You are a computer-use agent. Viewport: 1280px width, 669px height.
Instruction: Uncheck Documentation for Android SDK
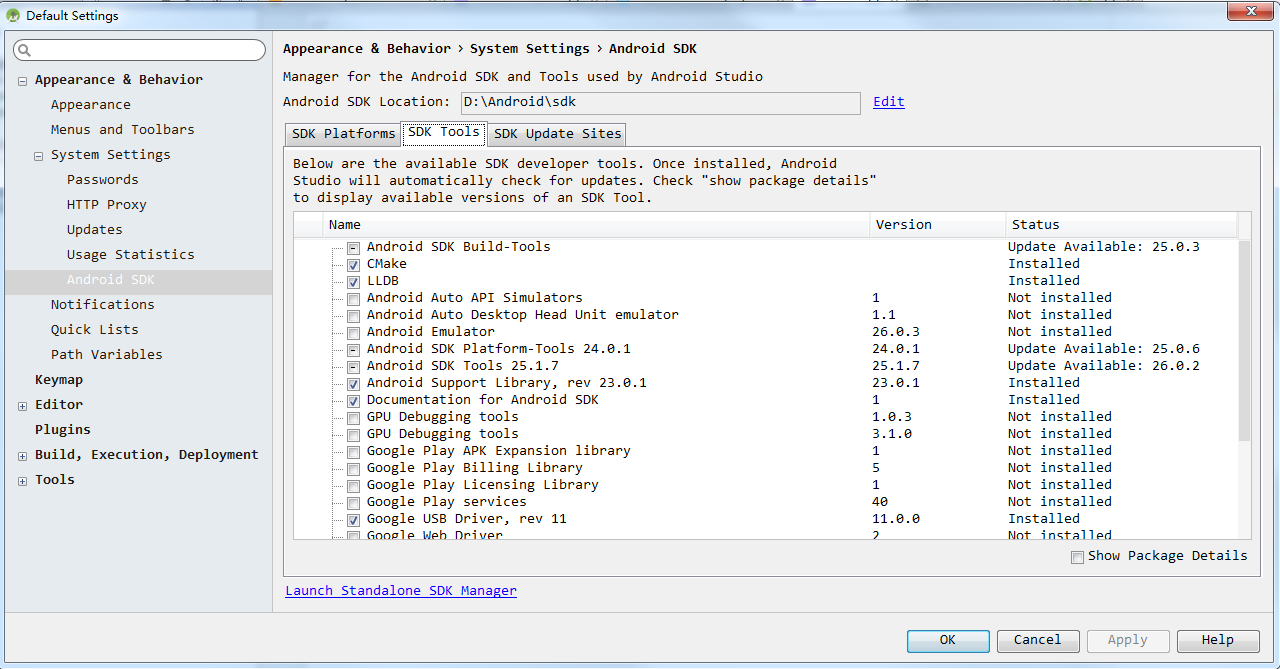click(x=353, y=401)
